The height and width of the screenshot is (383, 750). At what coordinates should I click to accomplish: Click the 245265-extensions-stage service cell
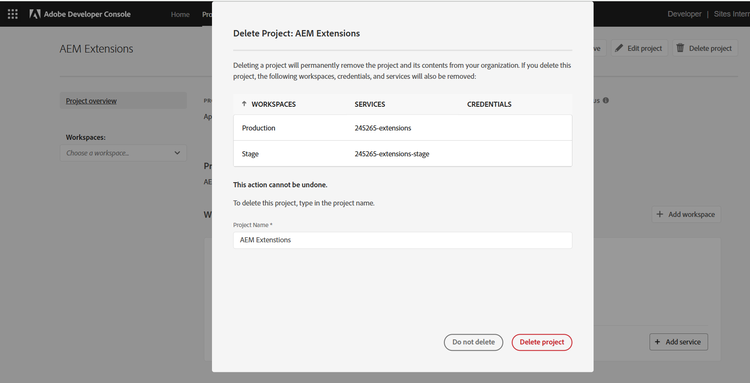(392, 154)
